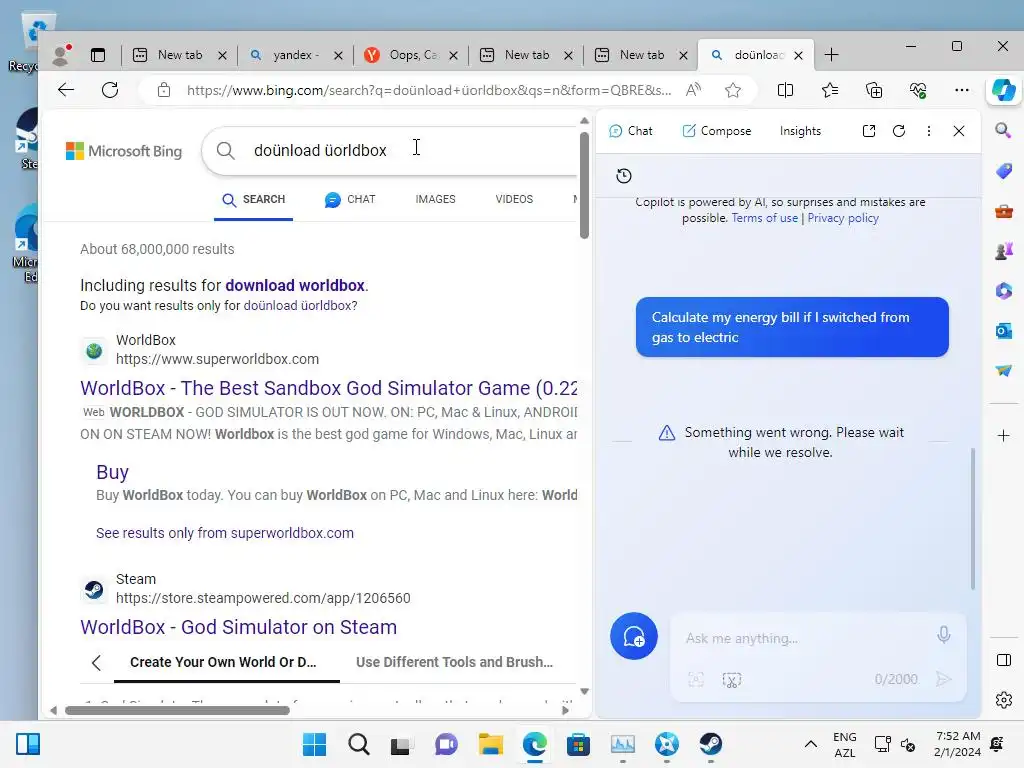Open Copilot Terms of use link

tap(764, 218)
